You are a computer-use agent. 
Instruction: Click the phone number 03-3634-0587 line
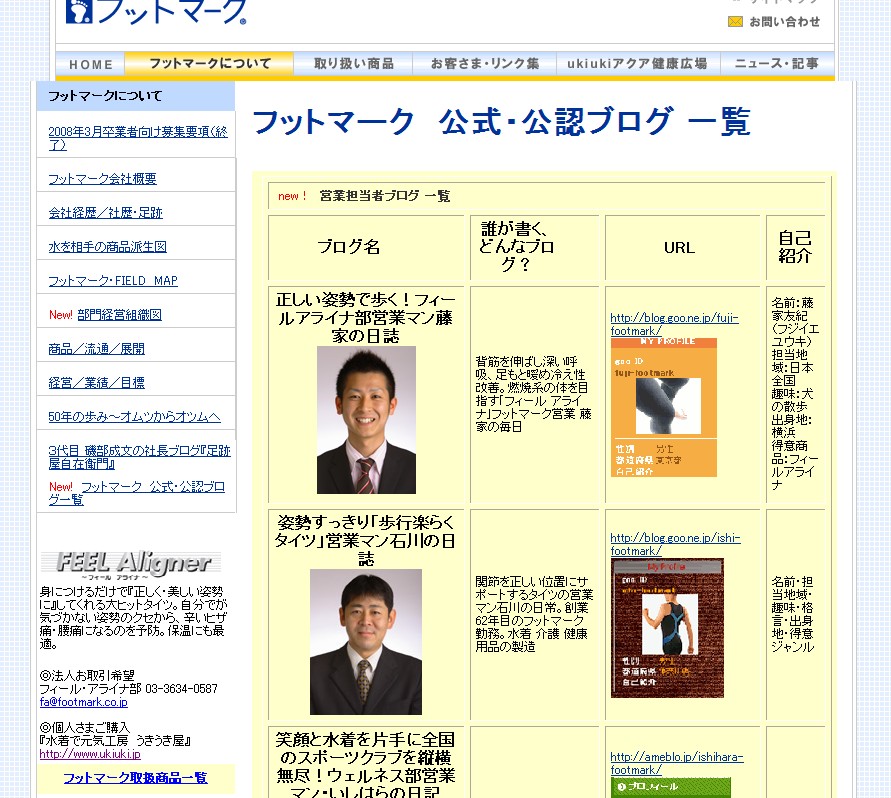tap(128, 689)
